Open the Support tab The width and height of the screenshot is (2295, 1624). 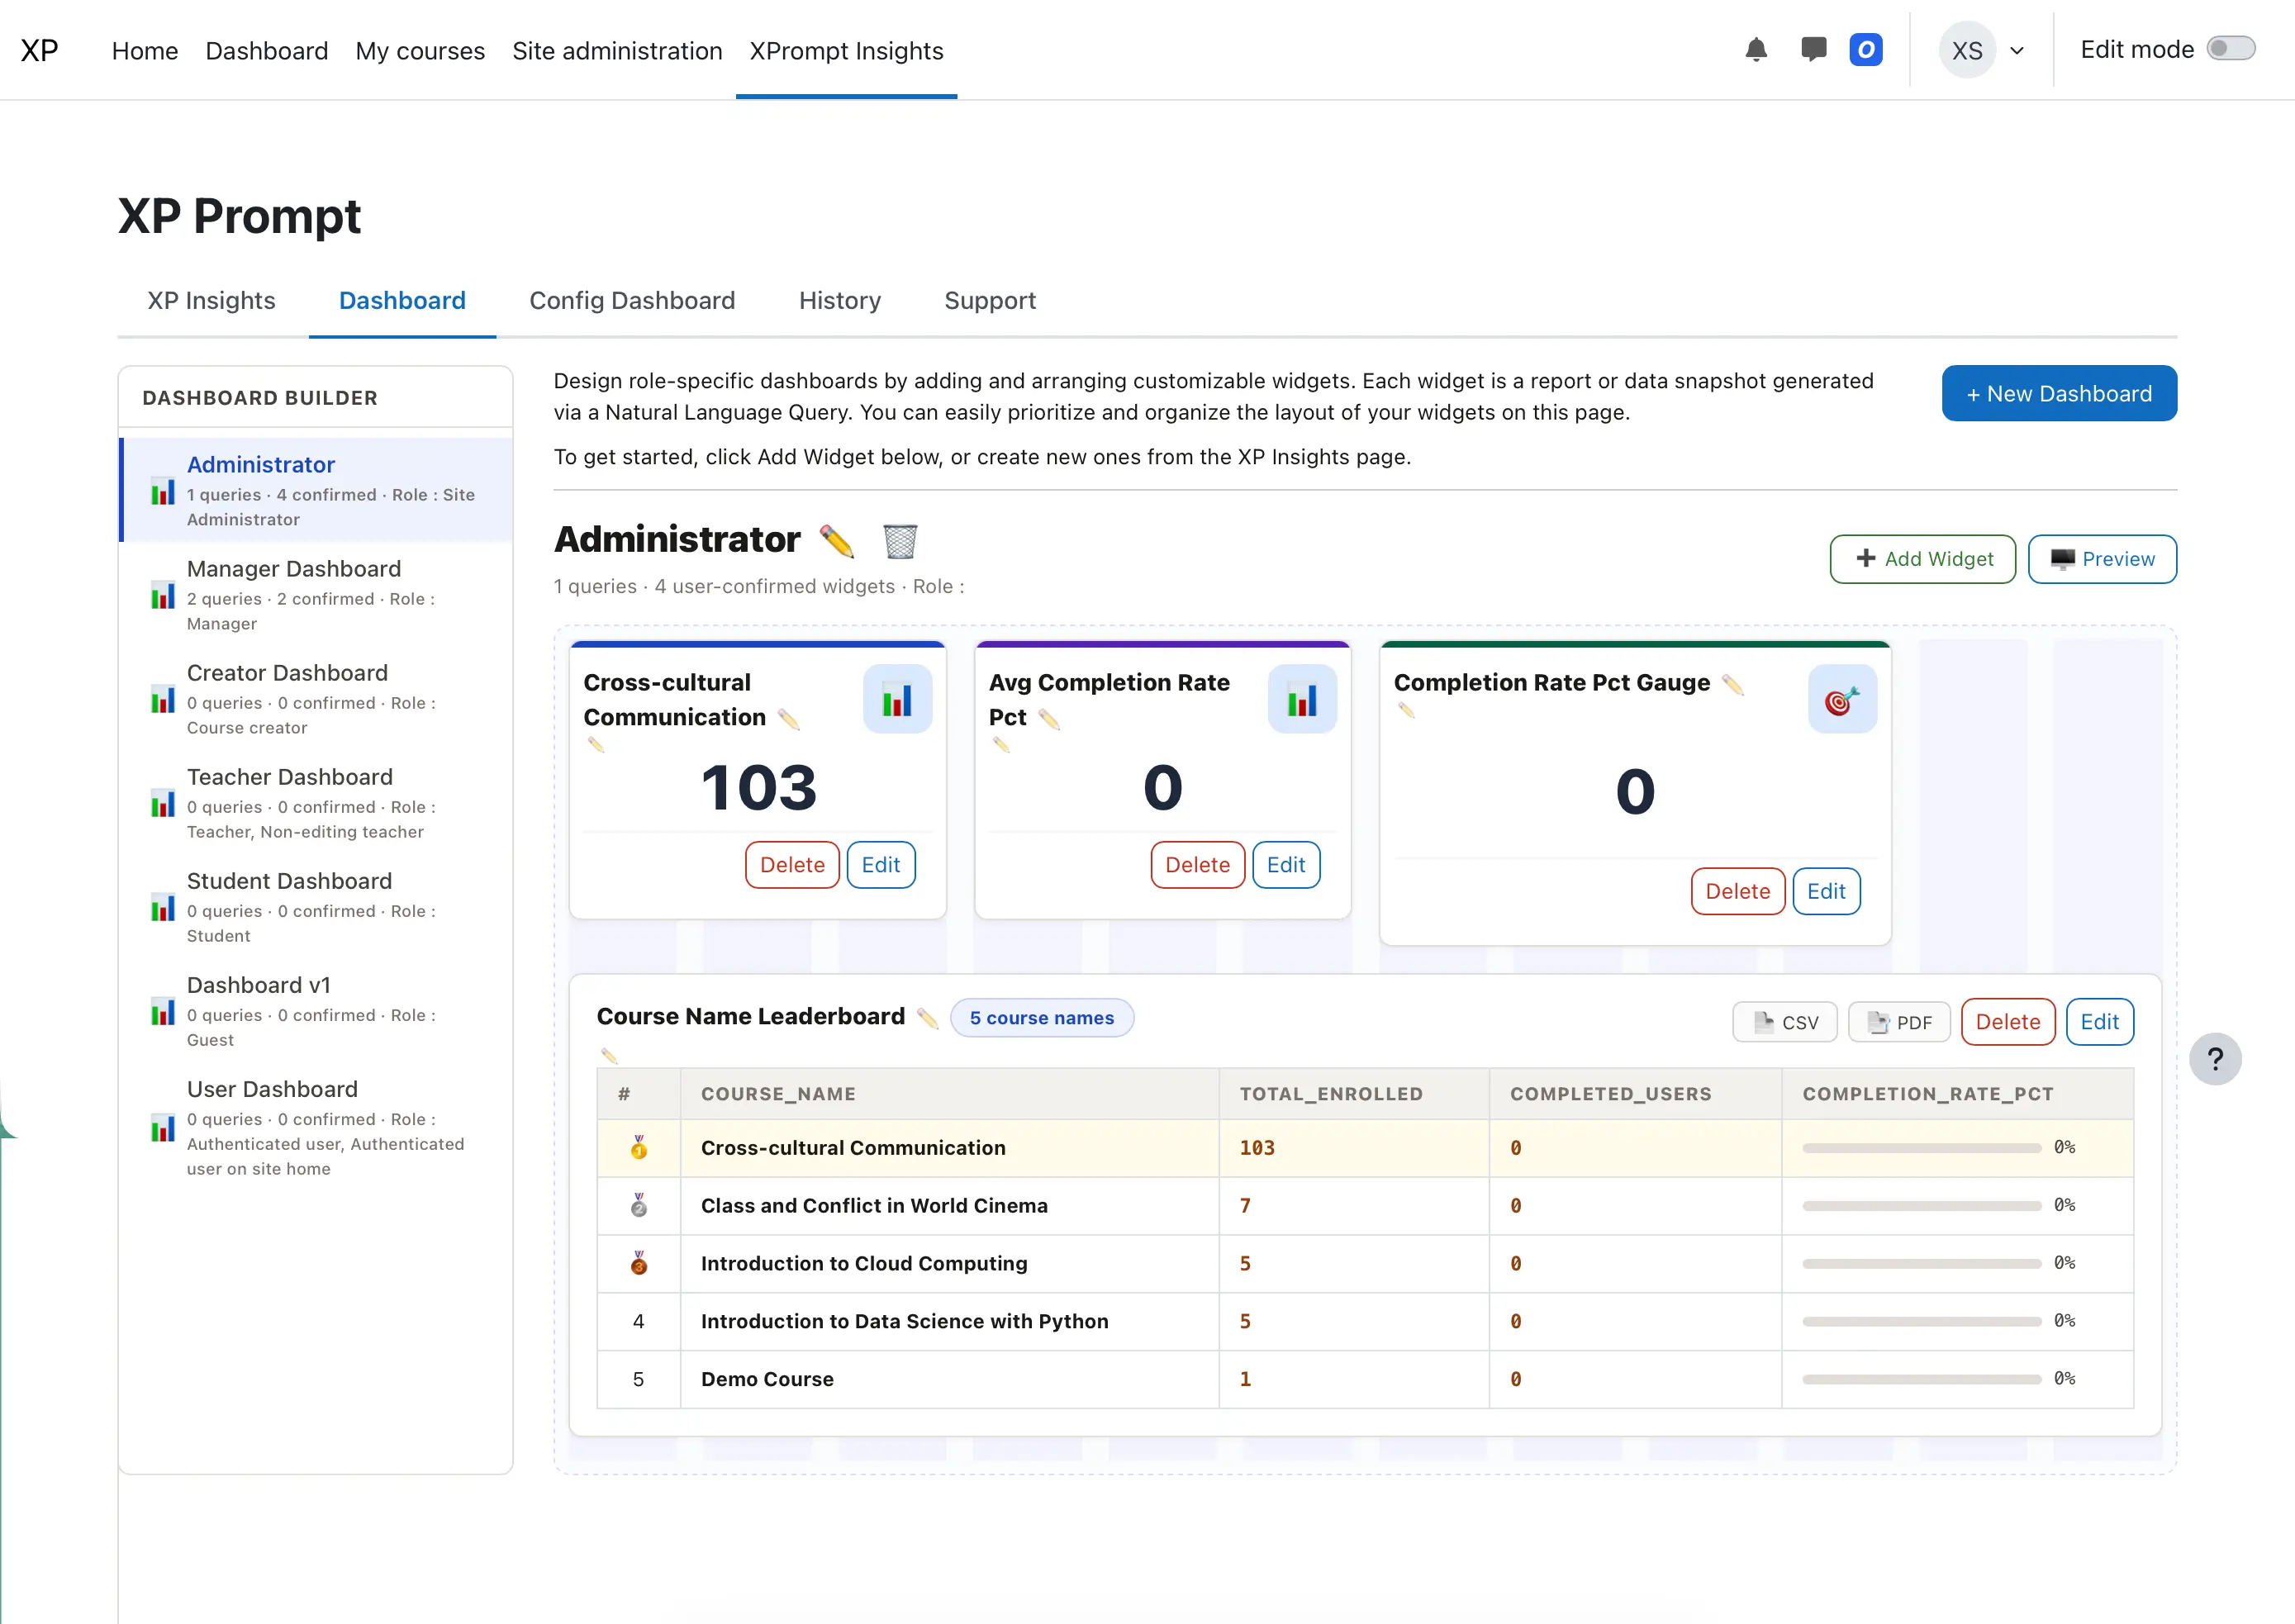coord(990,301)
